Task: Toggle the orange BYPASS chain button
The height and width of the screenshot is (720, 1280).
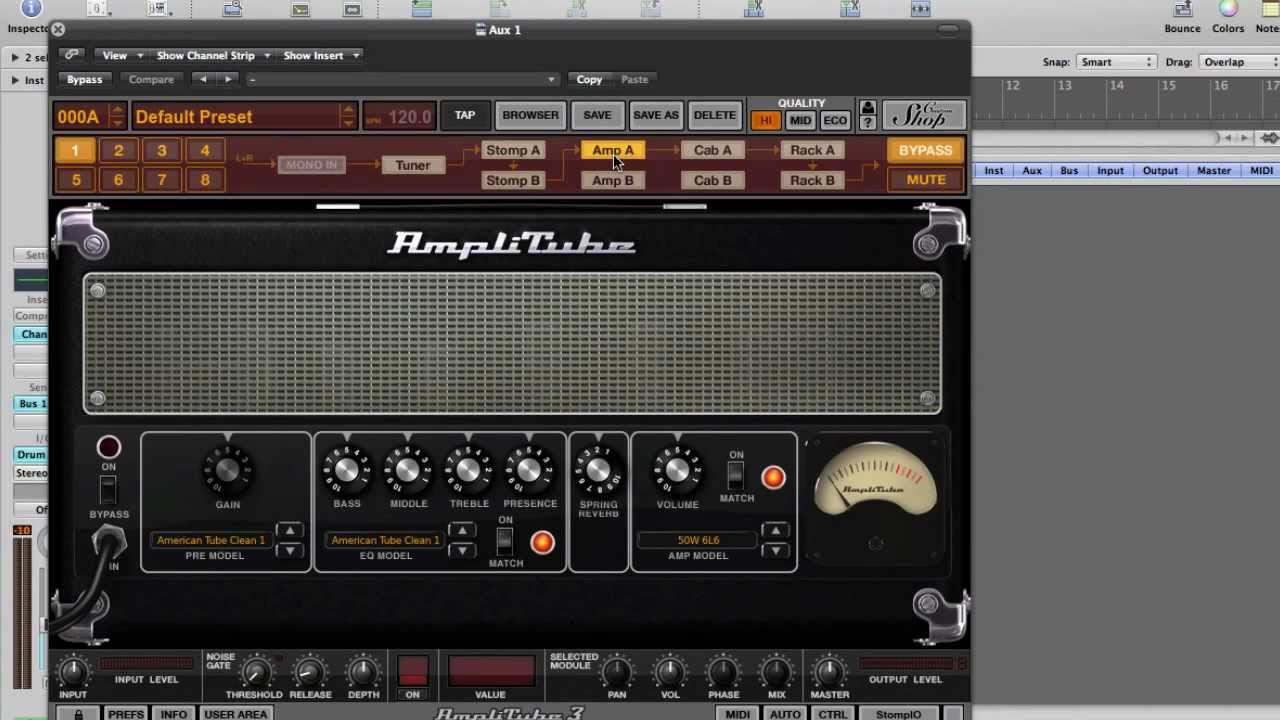Action: click(925, 150)
